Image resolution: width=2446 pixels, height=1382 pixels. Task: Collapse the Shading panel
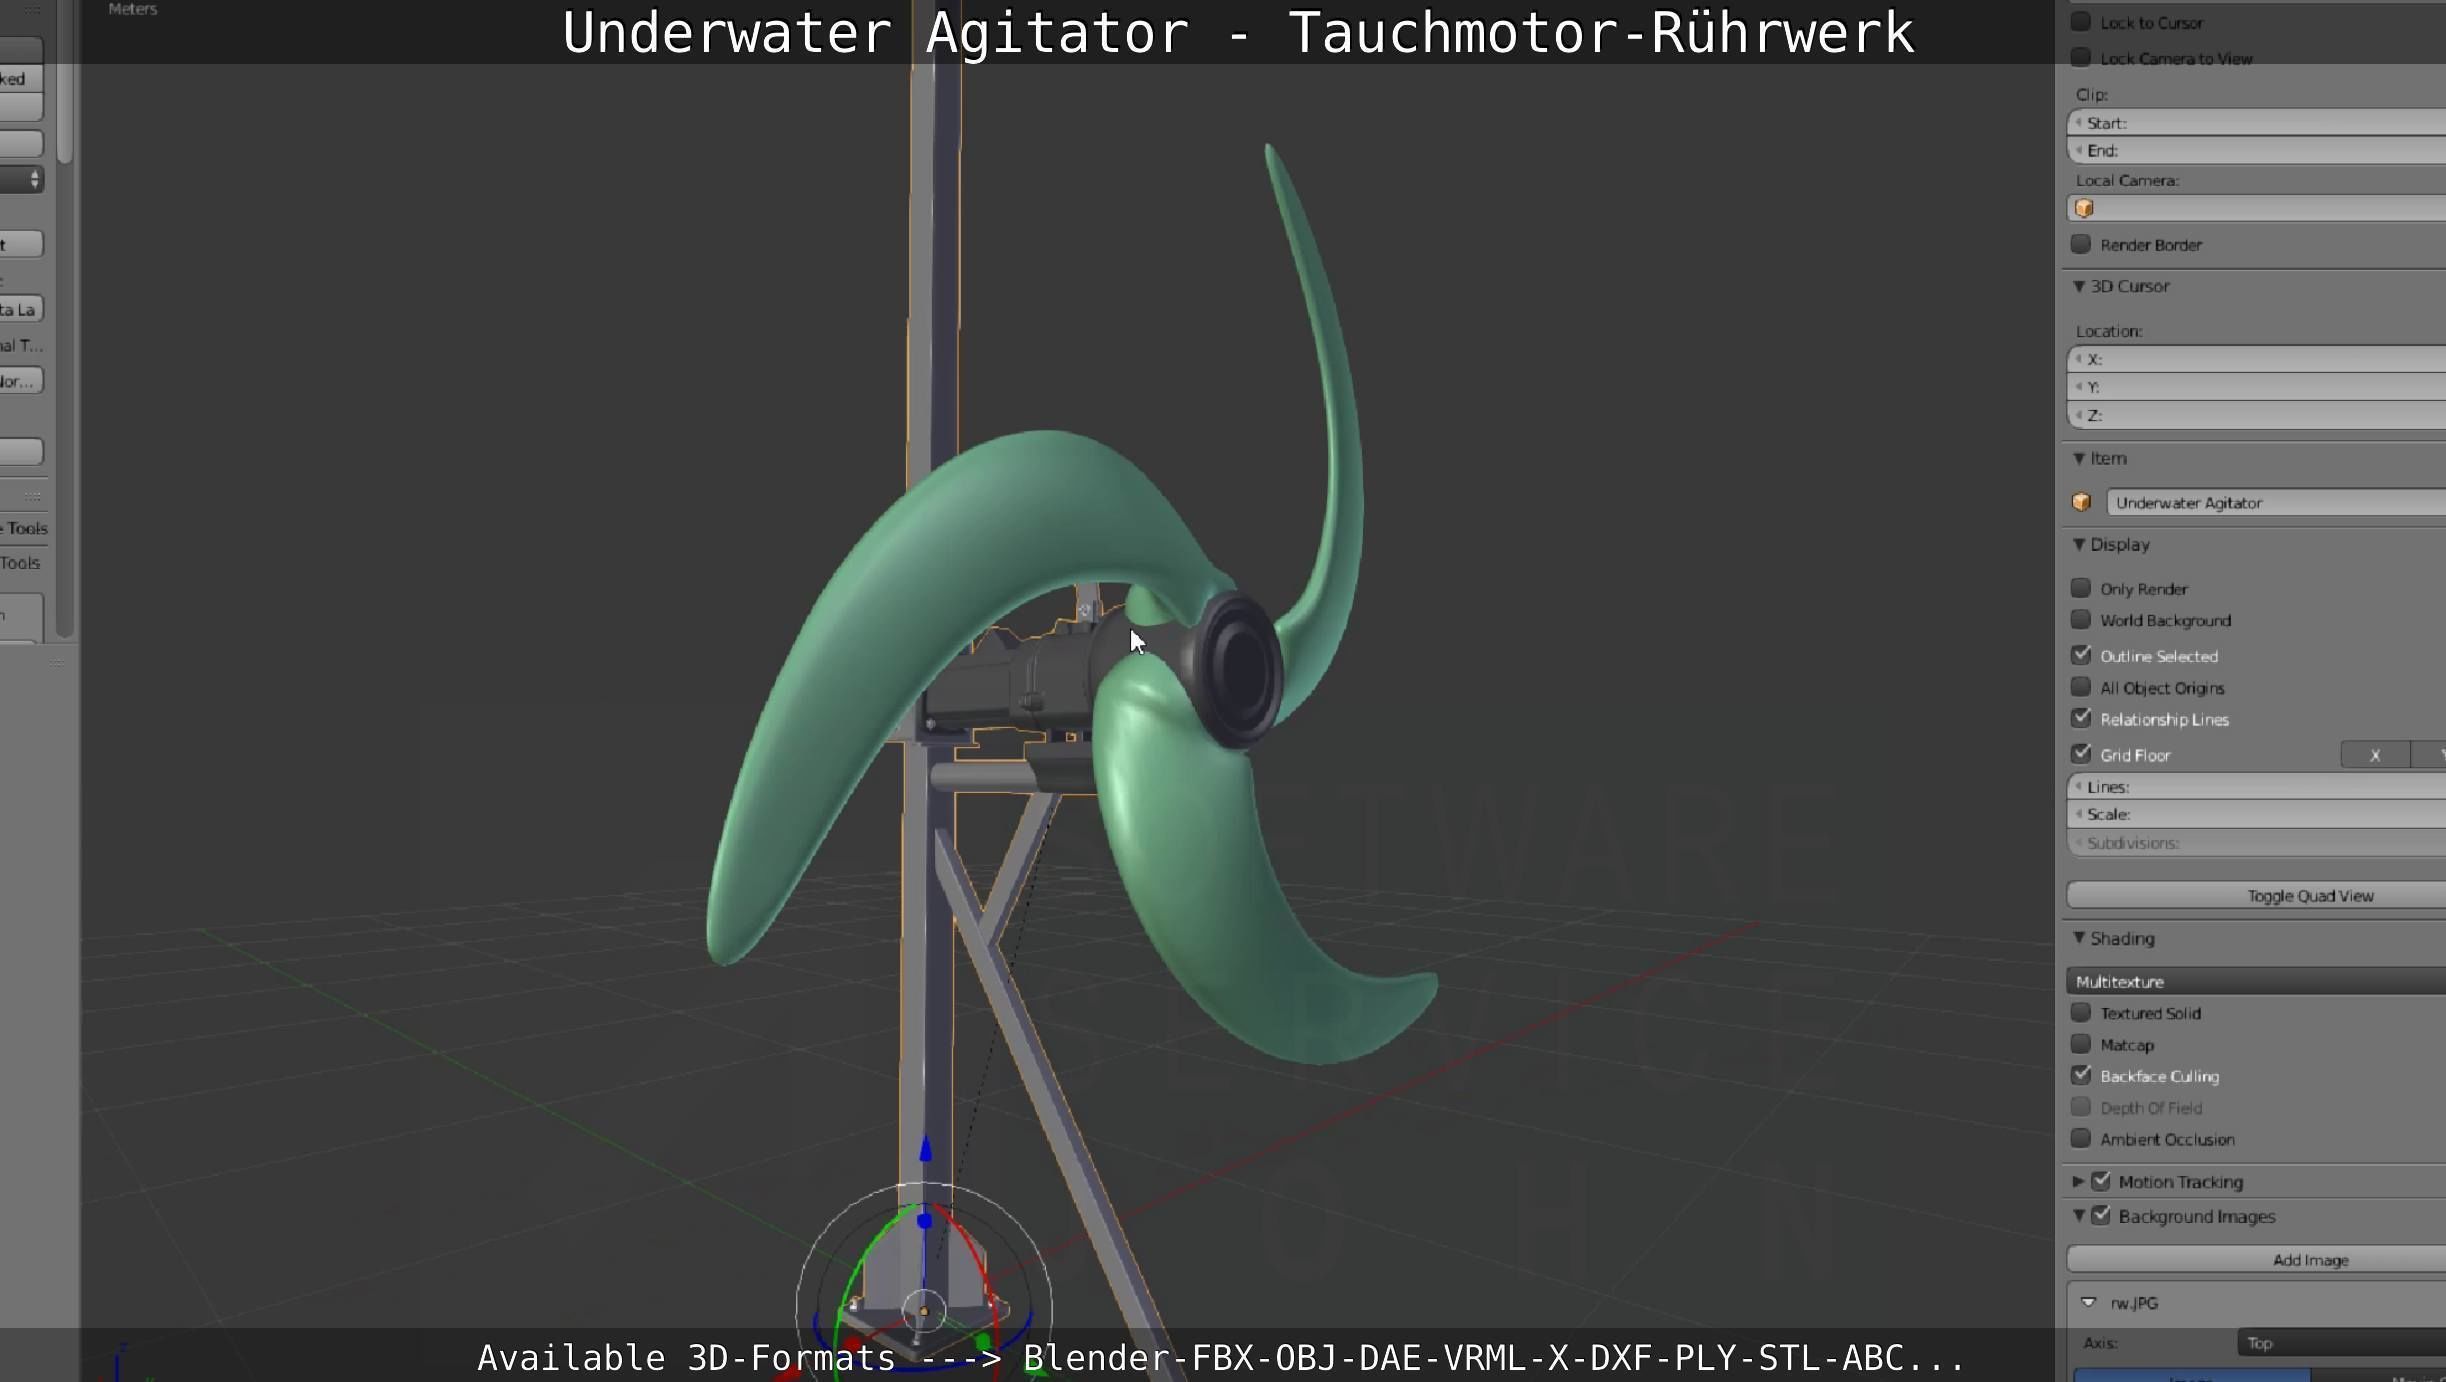coord(2079,938)
